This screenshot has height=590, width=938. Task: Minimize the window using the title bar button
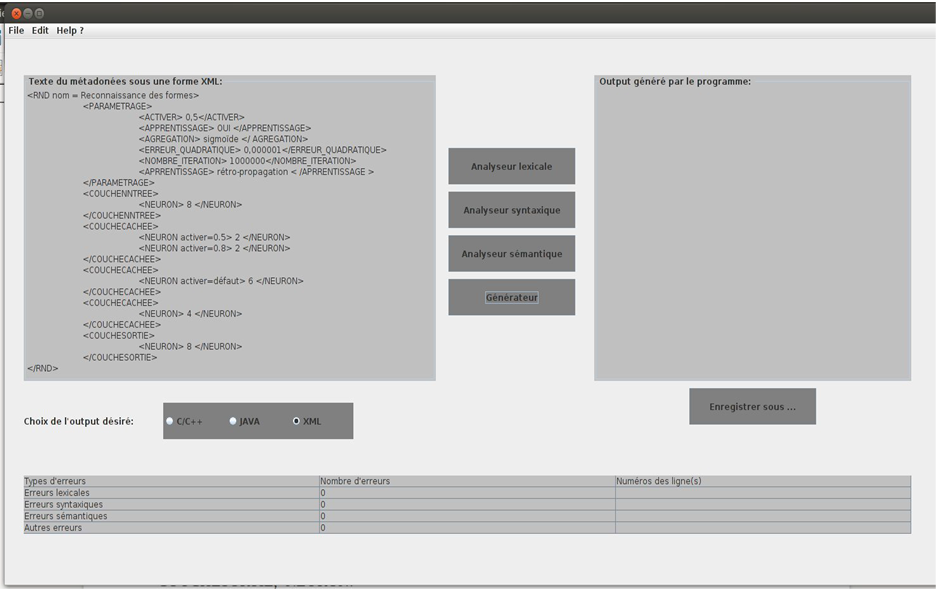point(28,13)
